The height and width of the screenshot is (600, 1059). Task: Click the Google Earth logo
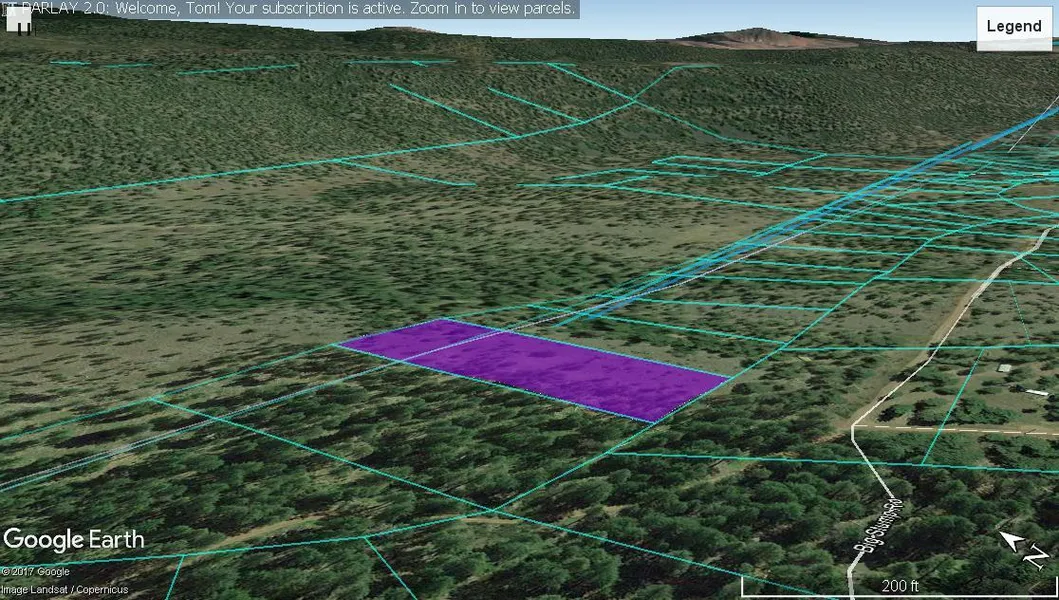click(74, 540)
